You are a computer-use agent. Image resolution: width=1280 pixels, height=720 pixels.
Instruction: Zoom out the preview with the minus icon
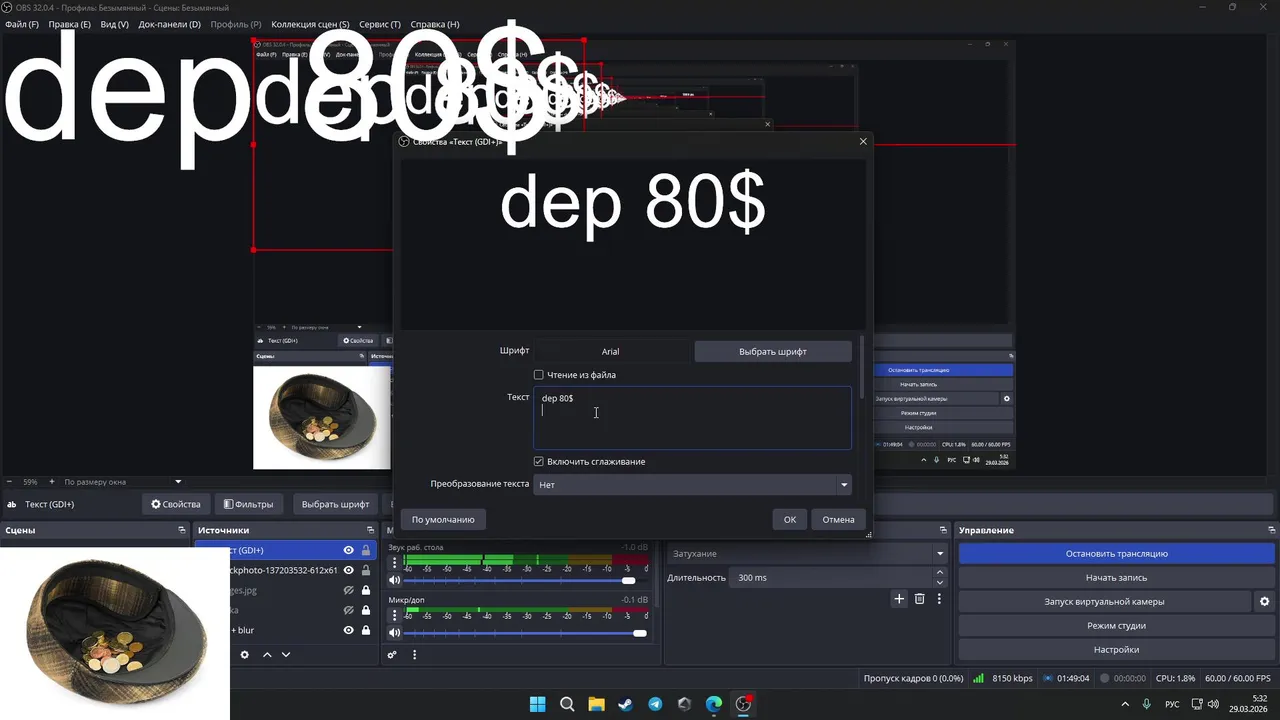click(8, 482)
